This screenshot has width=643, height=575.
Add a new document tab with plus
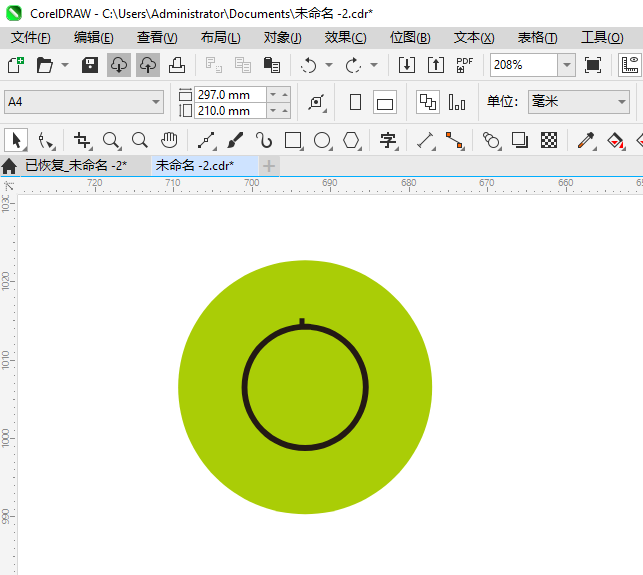(x=269, y=166)
